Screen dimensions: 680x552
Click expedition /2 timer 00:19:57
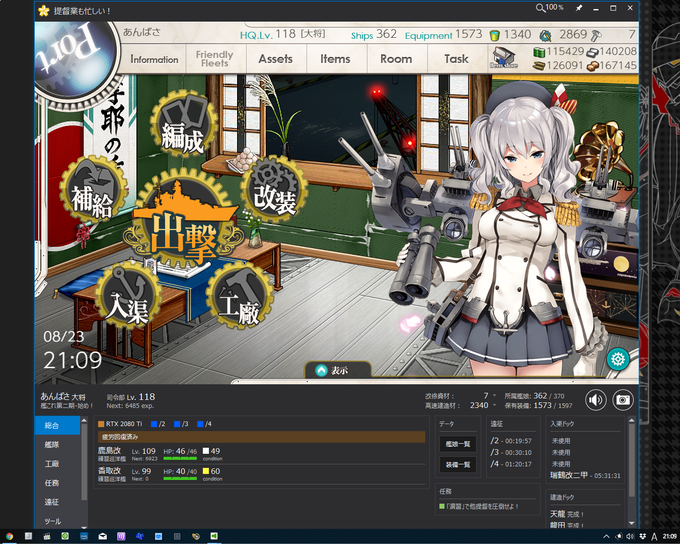click(x=511, y=441)
